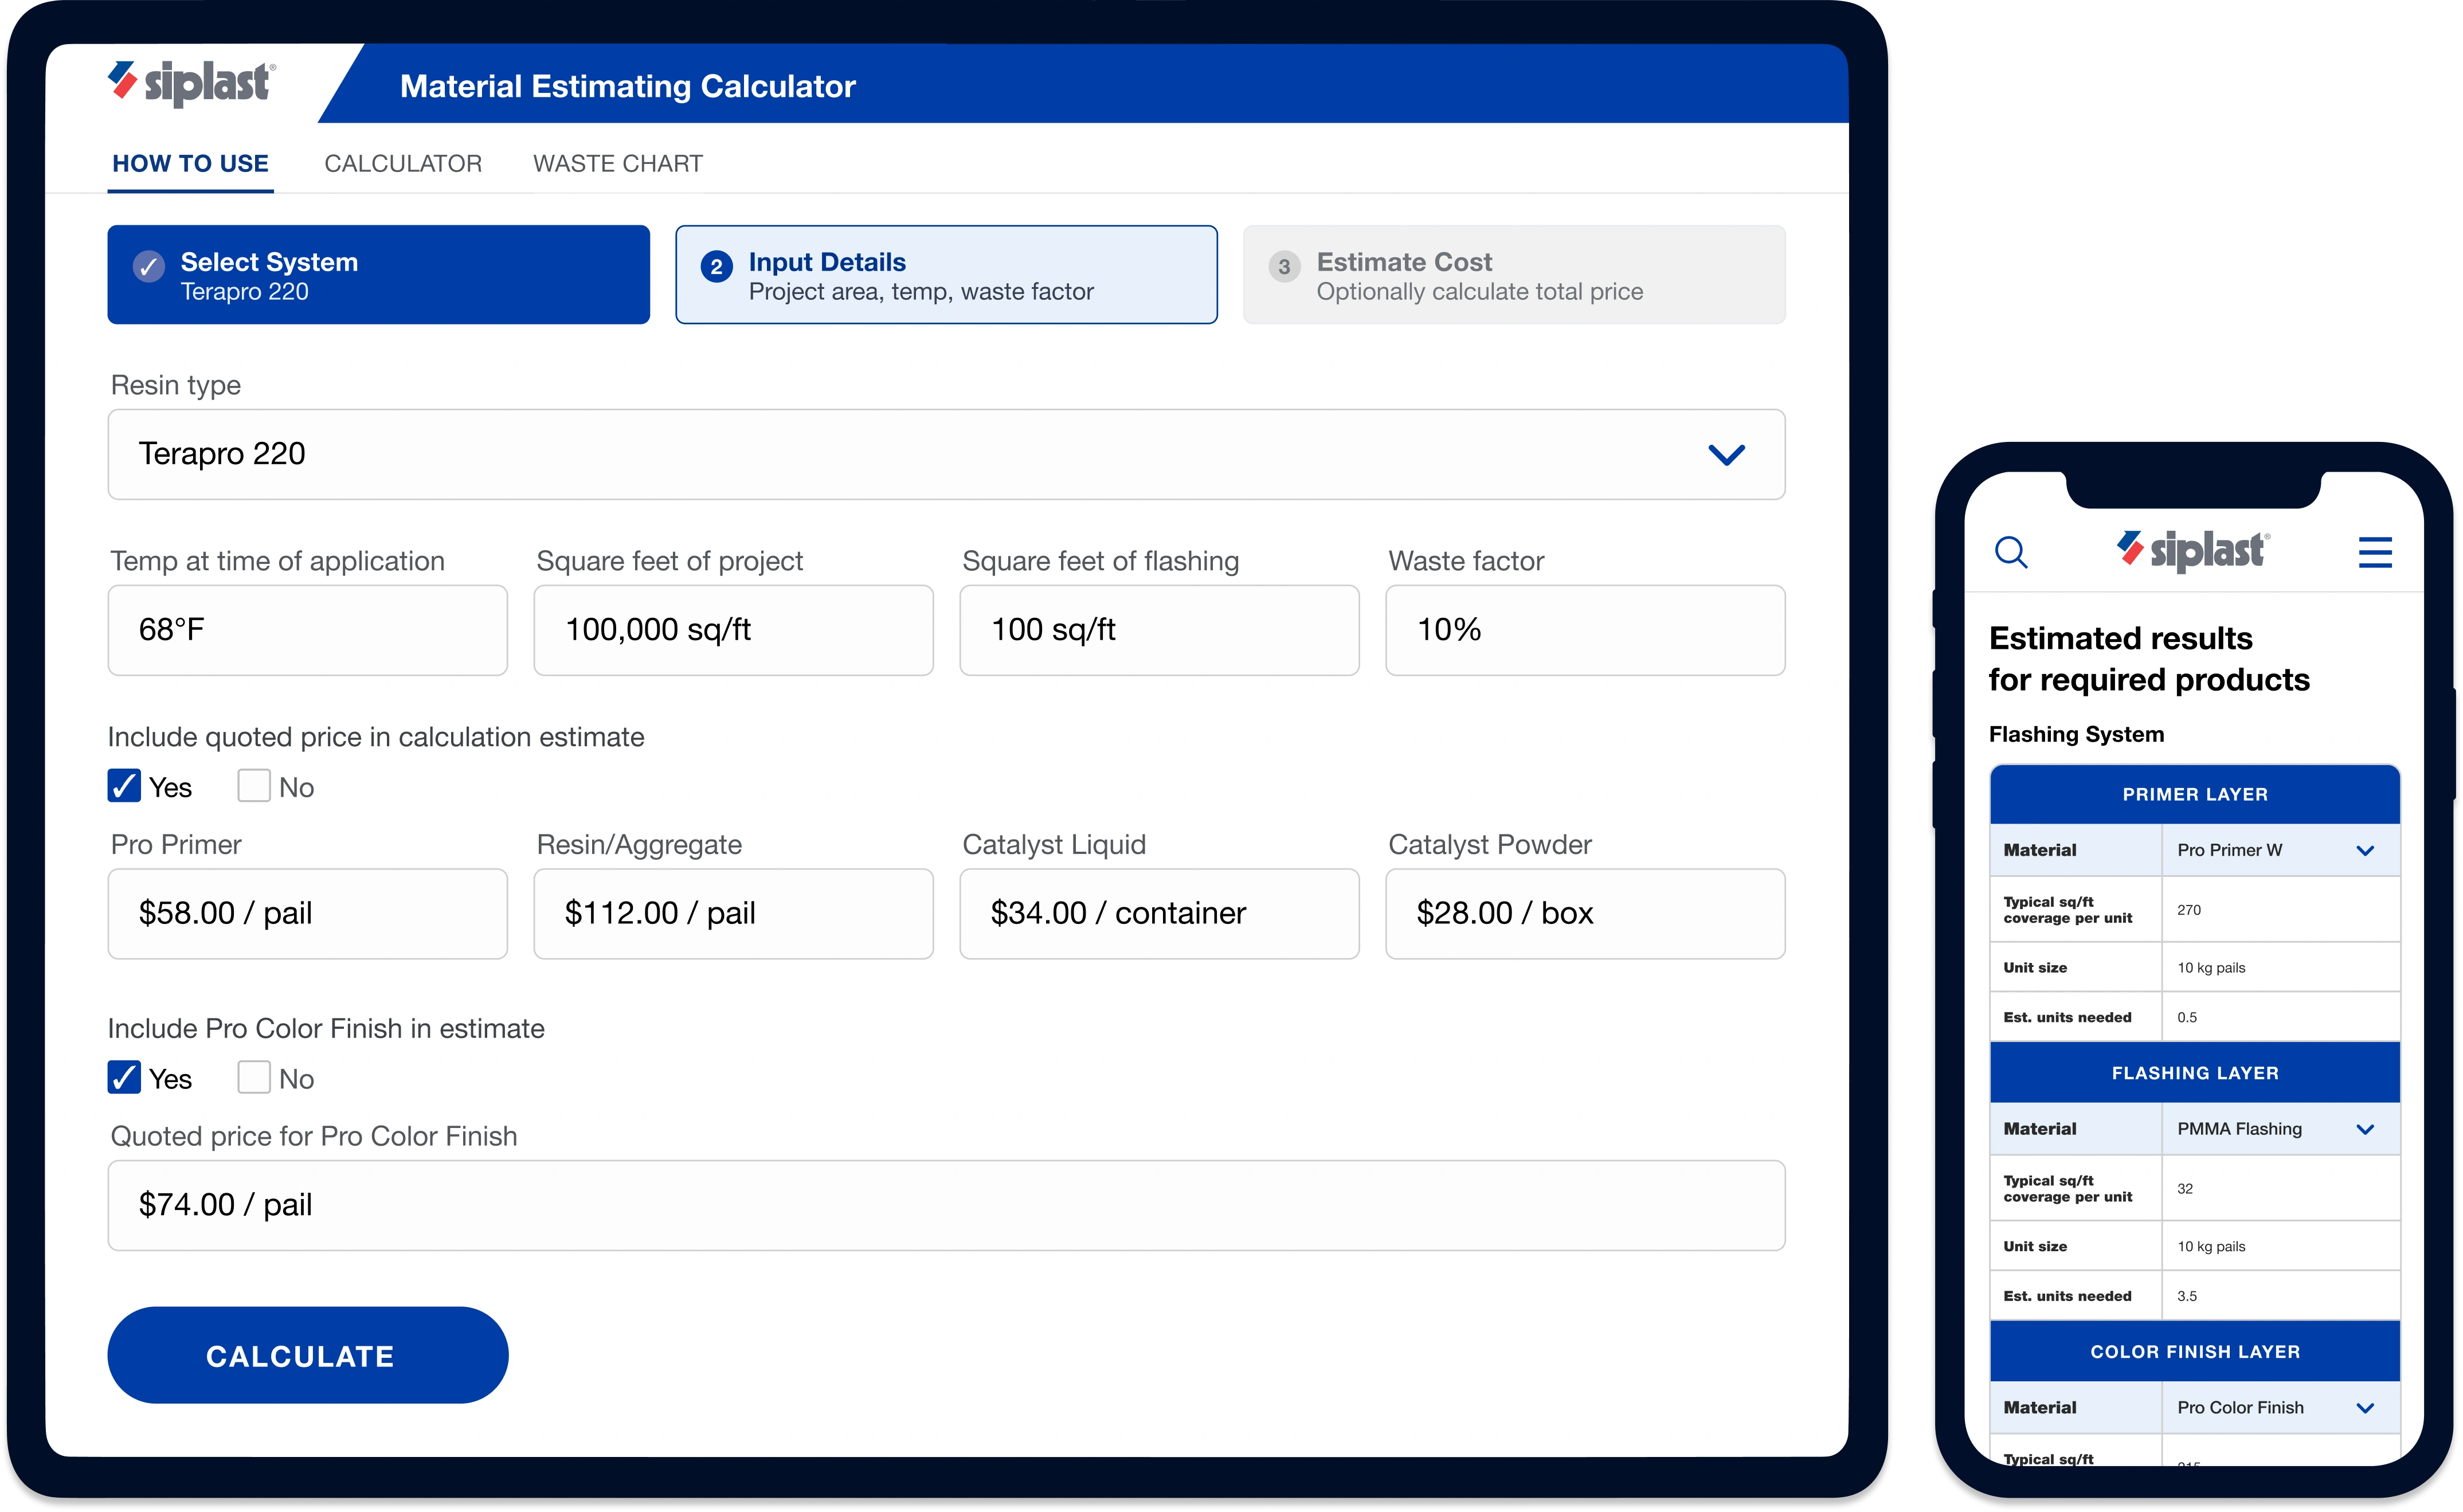This screenshot has width=2463, height=1512.
Task: Click the Siplast logo on the tablet
Action: click(x=191, y=83)
